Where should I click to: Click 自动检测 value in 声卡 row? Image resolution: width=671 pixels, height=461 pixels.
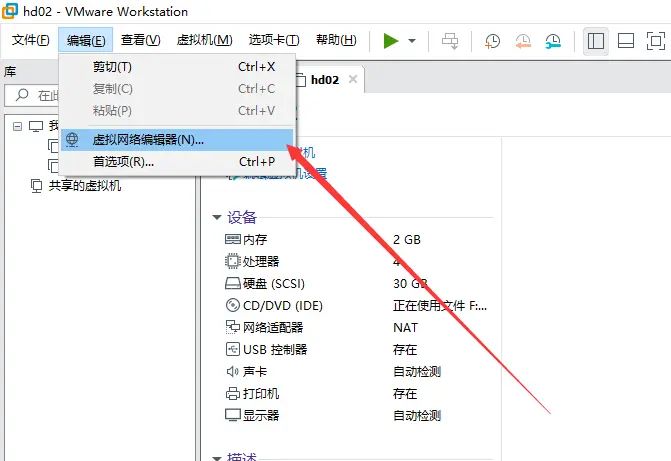pos(417,372)
